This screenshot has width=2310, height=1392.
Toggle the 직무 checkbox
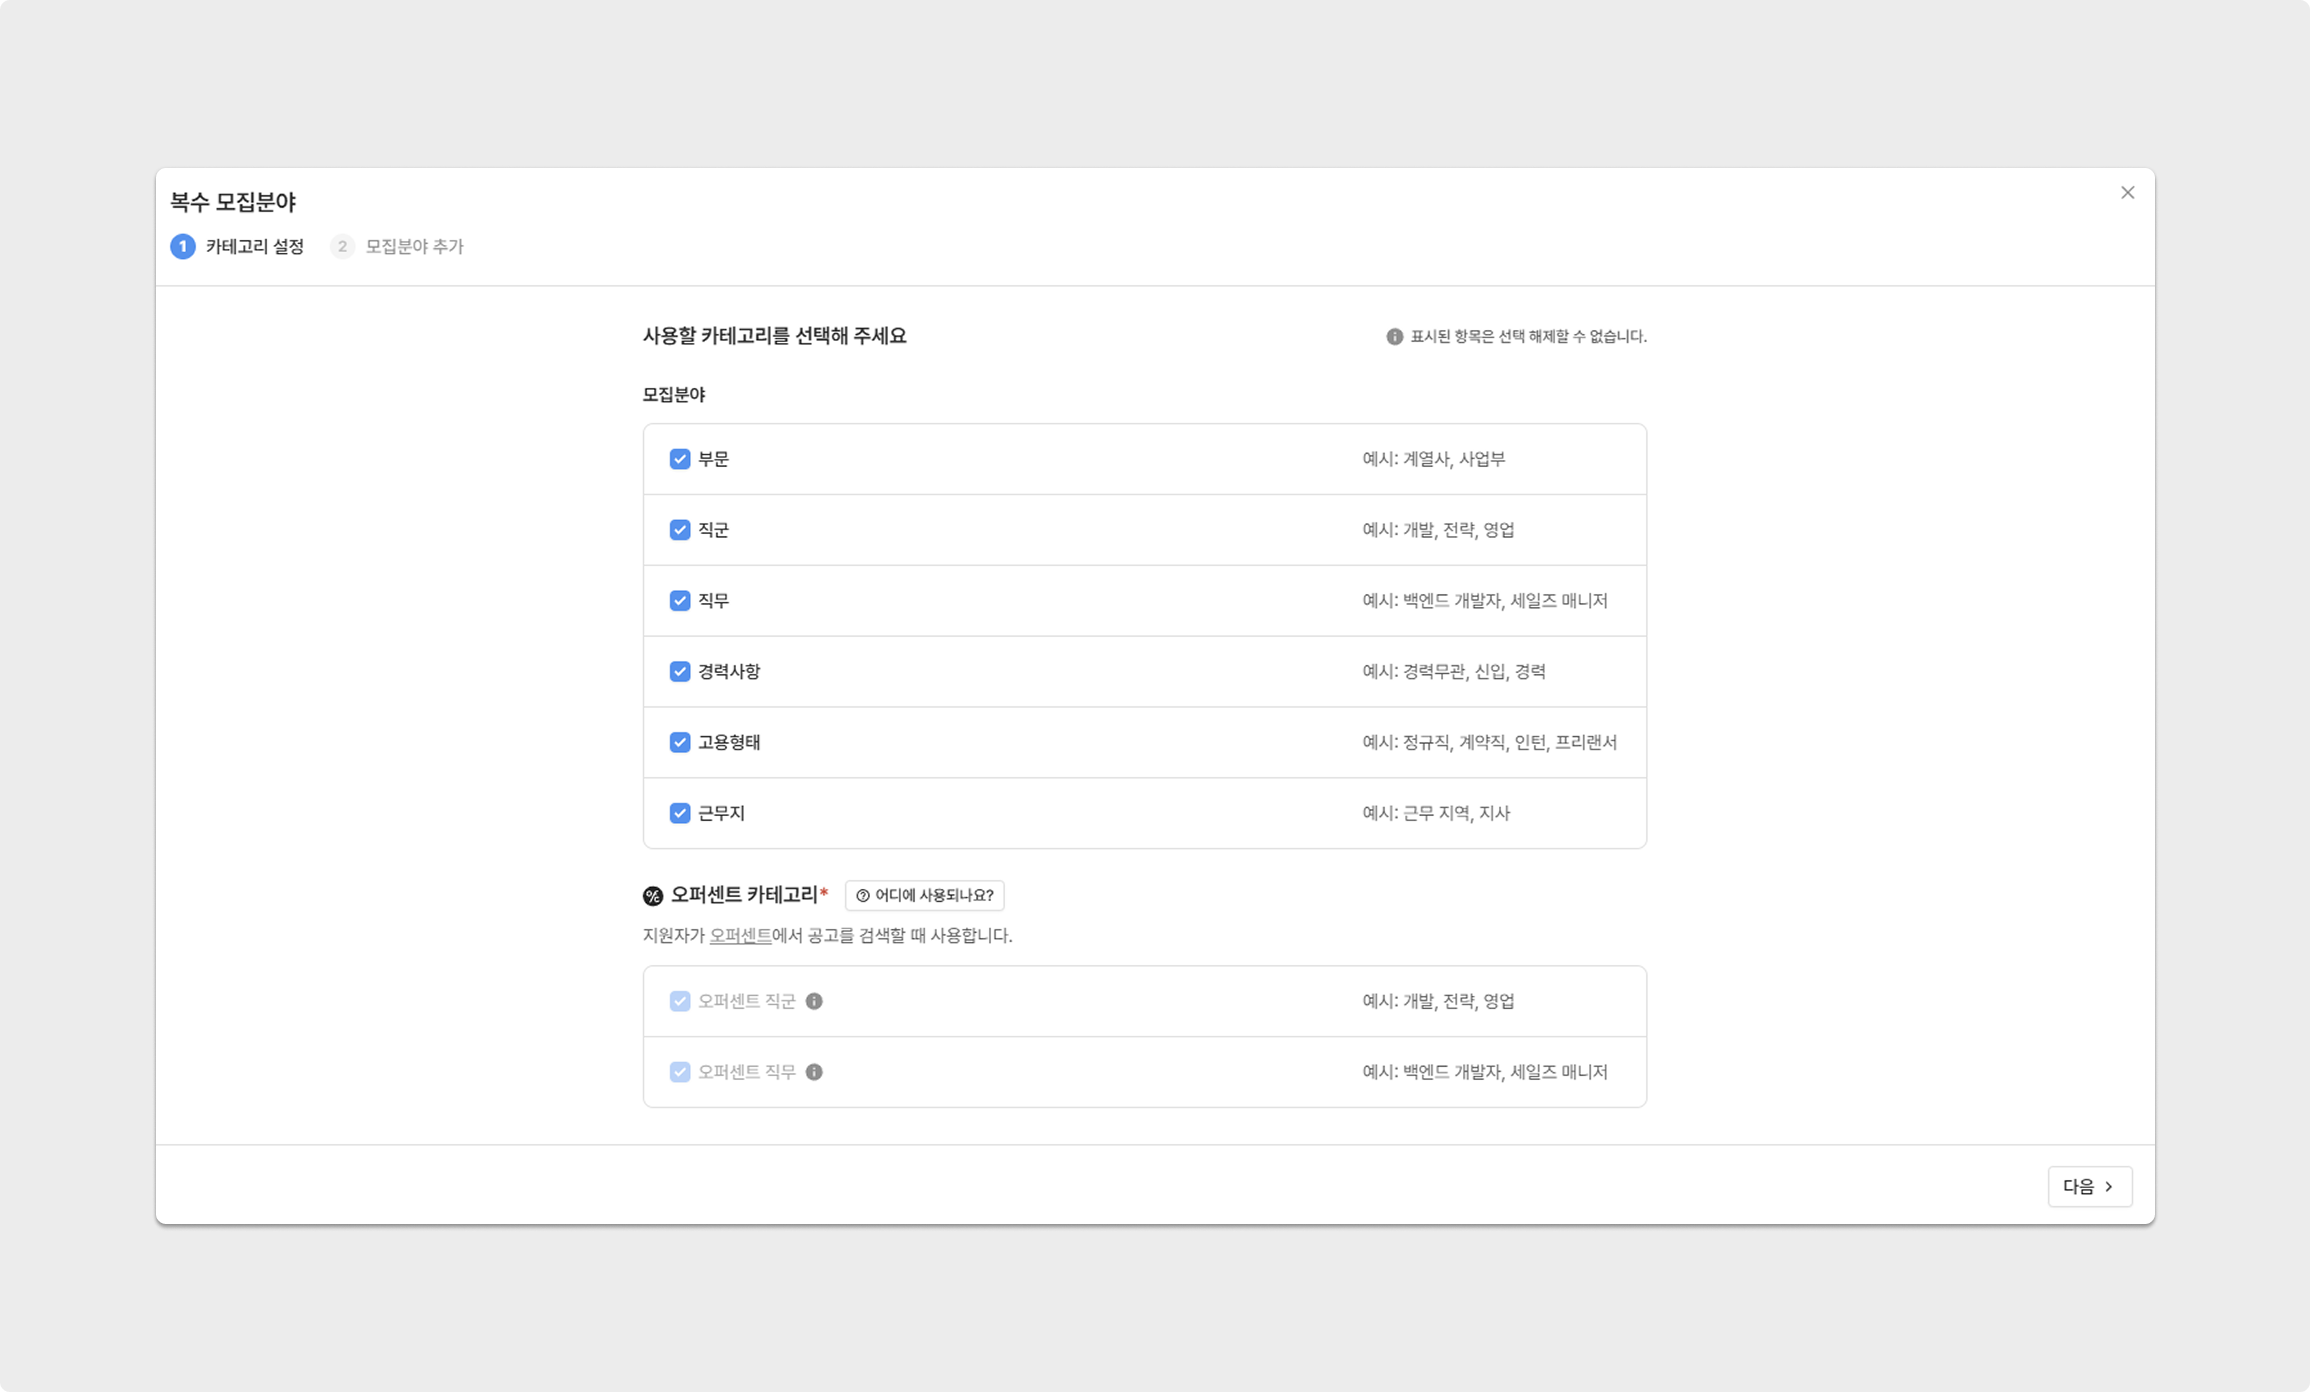coord(680,601)
